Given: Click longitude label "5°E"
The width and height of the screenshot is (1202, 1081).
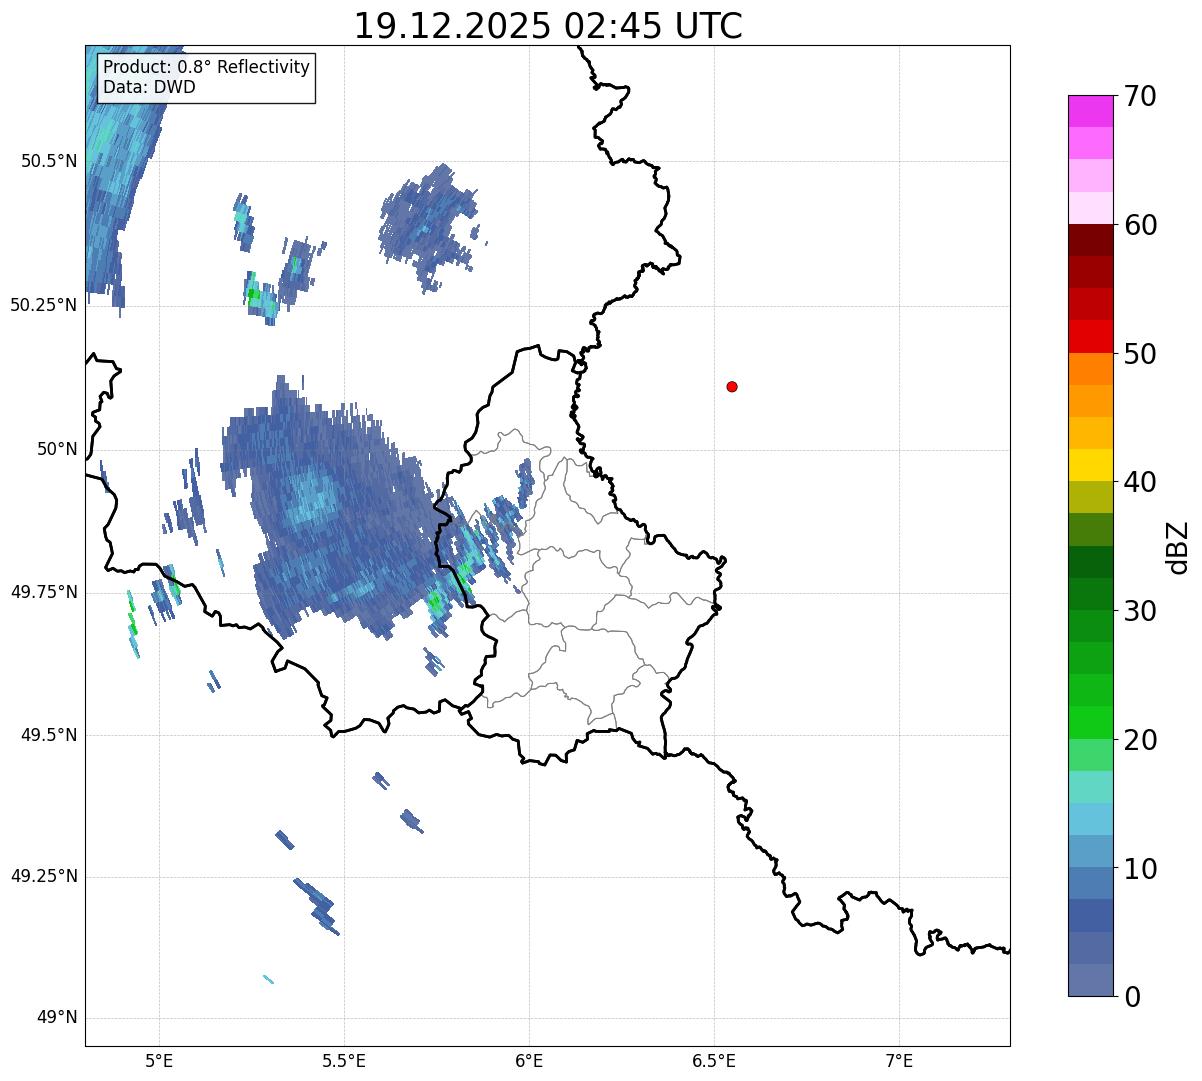Looking at the screenshot, I should click(x=159, y=1060).
